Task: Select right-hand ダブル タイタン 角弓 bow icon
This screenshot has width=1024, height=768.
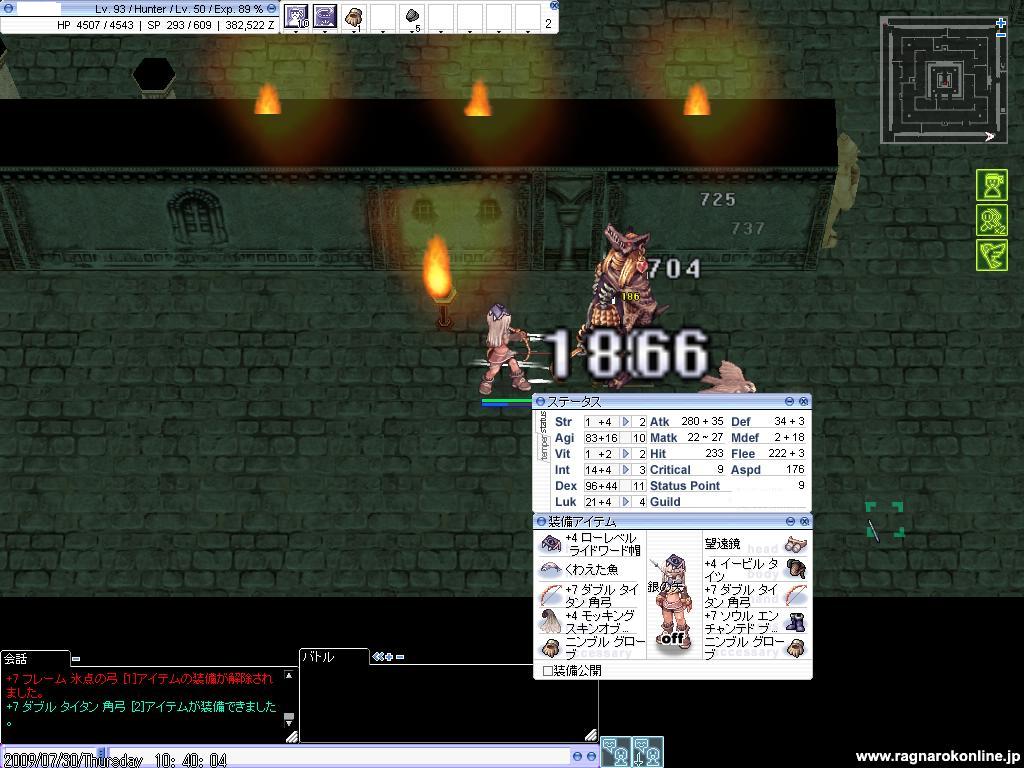Action: 795,596
